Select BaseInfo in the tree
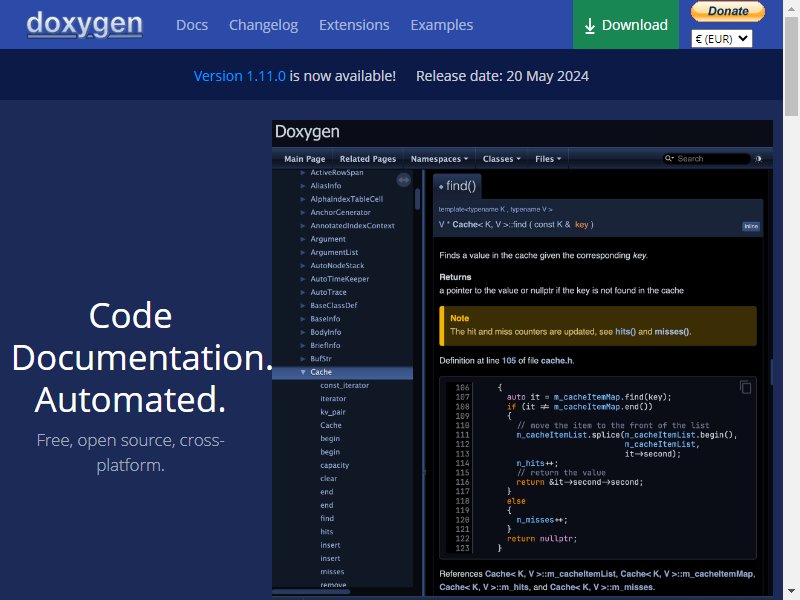The height and width of the screenshot is (600, 800). [325, 318]
